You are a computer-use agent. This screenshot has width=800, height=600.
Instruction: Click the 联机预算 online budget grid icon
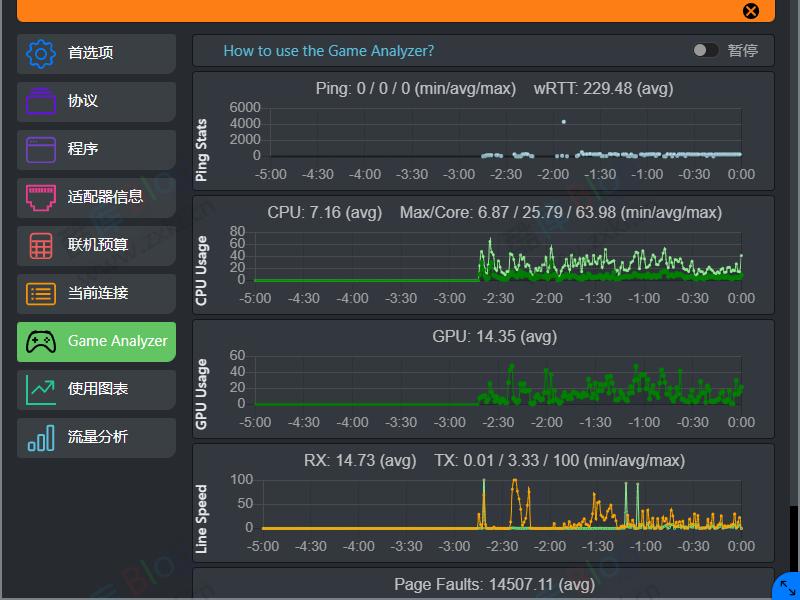tap(38, 245)
